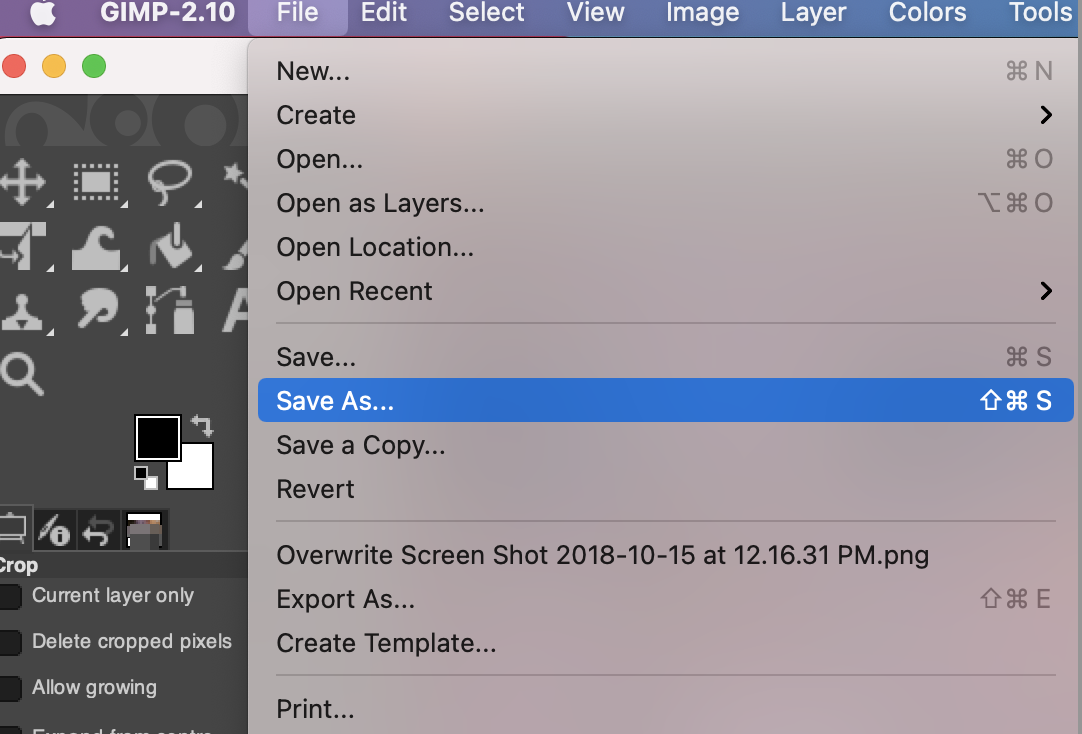The width and height of the screenshot is (1082, 734).
Task: Select the Zoom magnifier tool
Action: tap(22, 374)
